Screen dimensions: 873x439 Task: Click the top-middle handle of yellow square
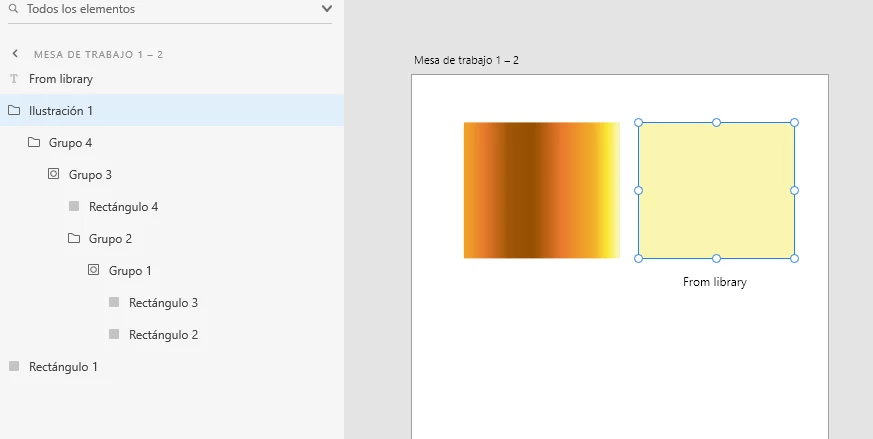[x=717, y=123]
